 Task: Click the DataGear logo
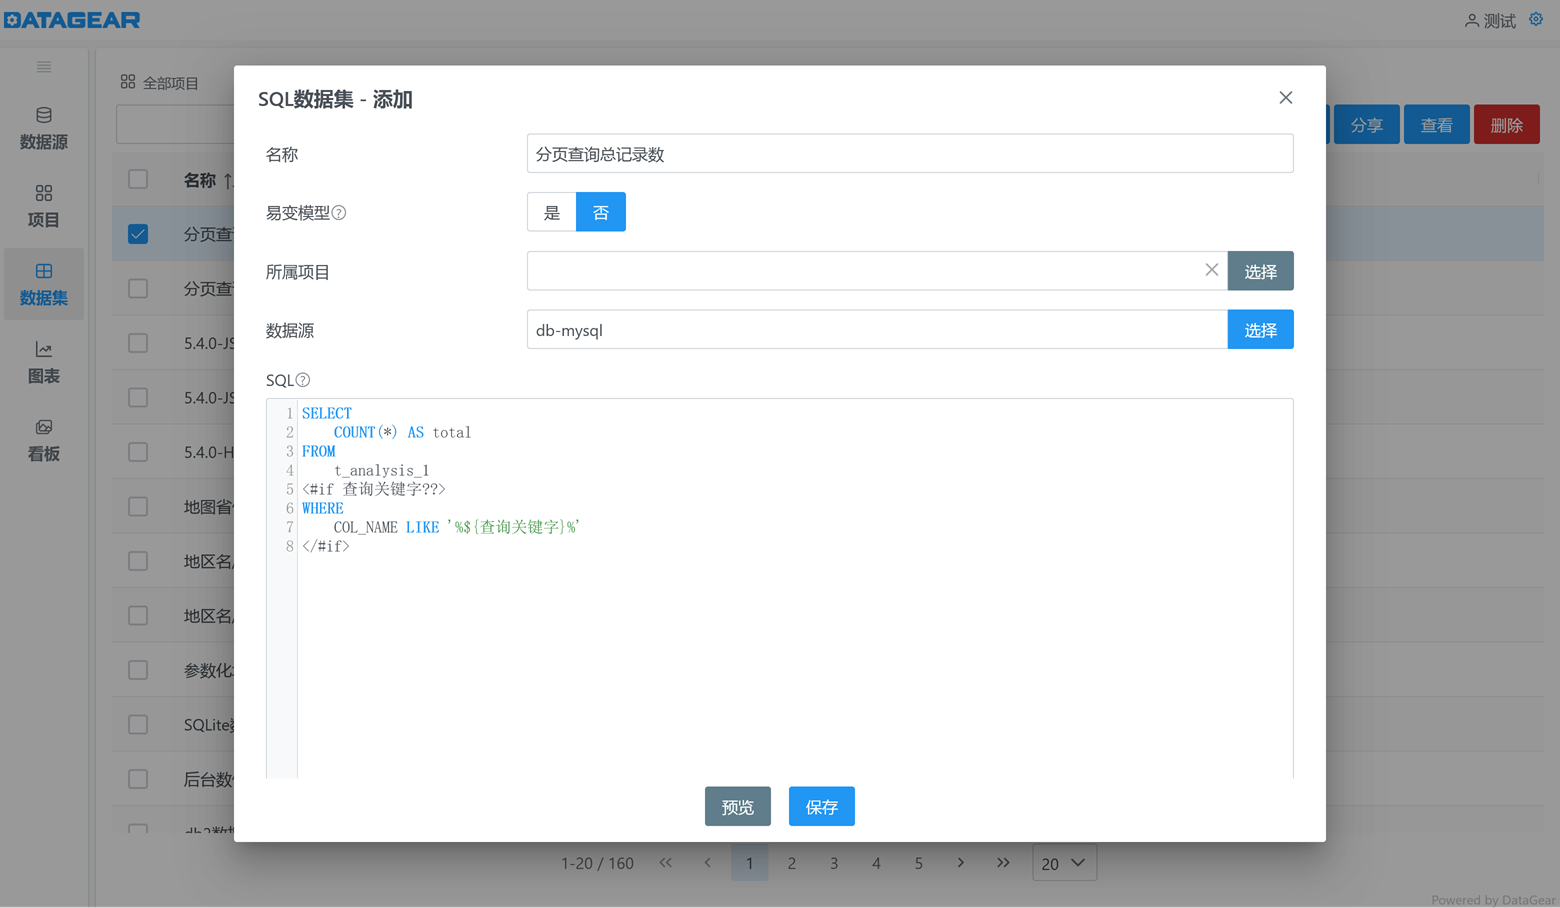72,19
